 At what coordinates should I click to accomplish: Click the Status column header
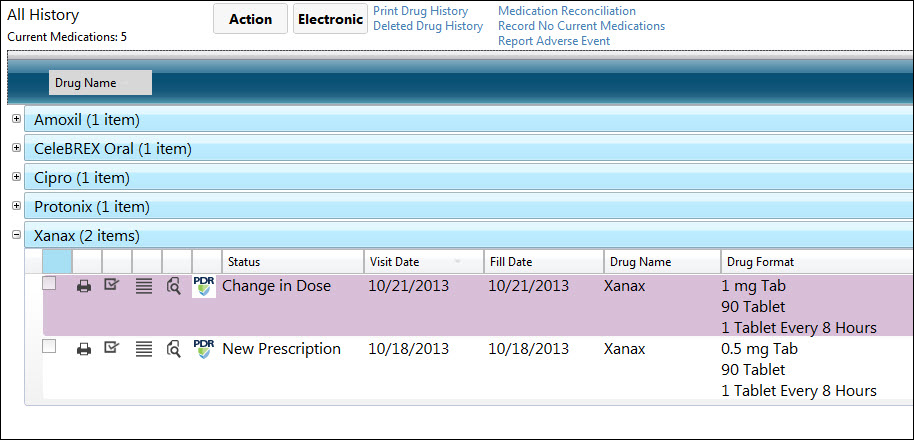[x=293, y=262]
